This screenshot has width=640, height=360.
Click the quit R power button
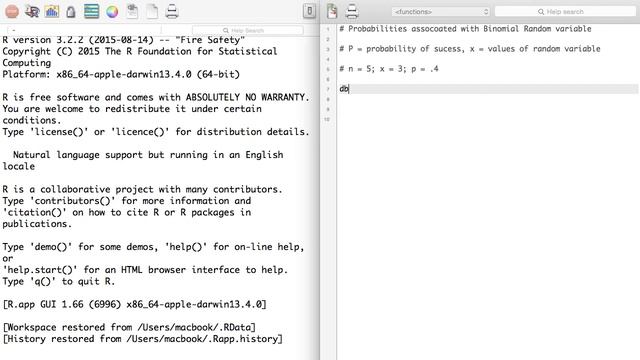(309, 11)
